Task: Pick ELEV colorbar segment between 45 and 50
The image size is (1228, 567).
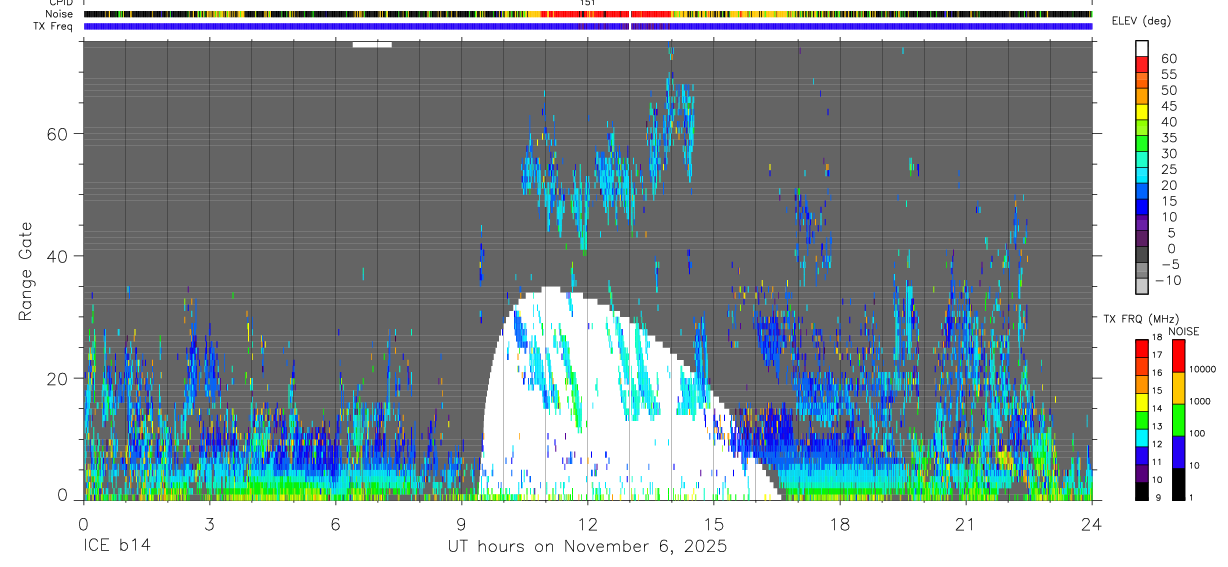Action: click(x=1143, y=98)
